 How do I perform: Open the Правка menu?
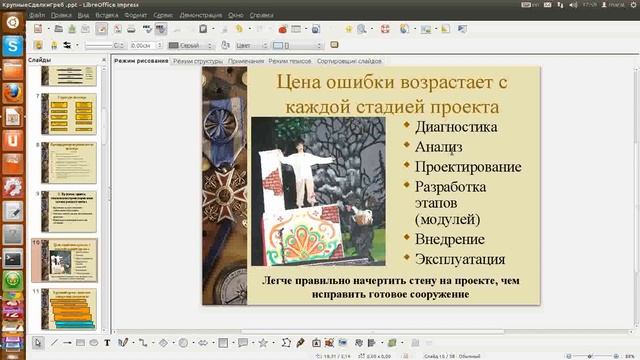(61, 15)
